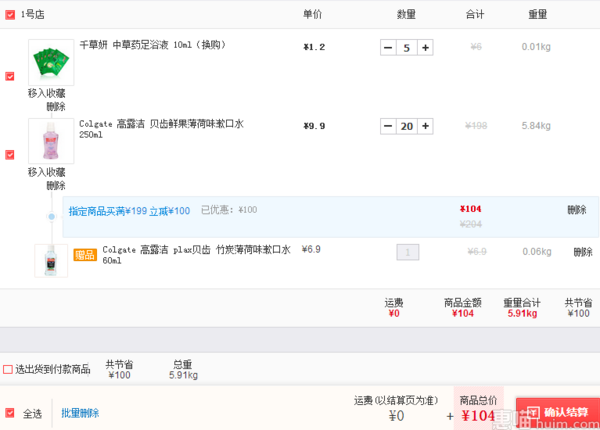This screenshot has width=600, height=430.
Task: Click the 批量删除 batch delete link
Action: [80, 413]
